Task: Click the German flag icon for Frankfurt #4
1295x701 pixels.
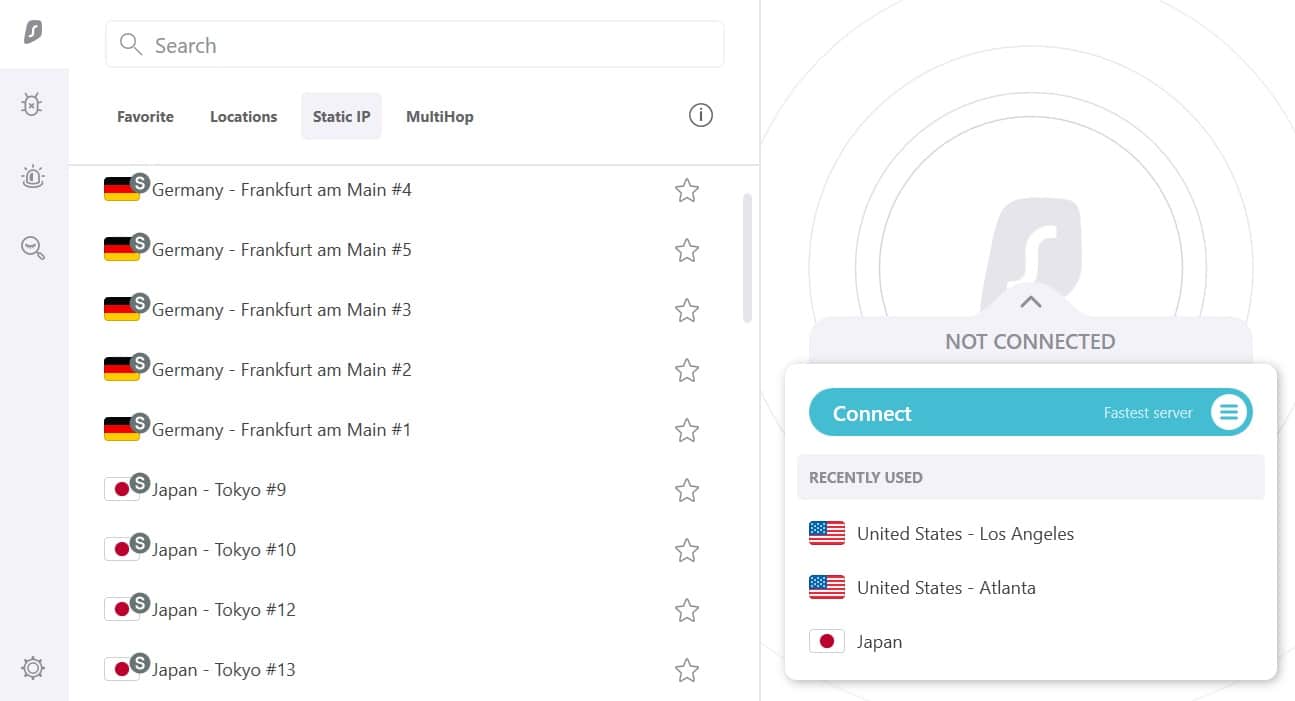Action: [121, 189]
